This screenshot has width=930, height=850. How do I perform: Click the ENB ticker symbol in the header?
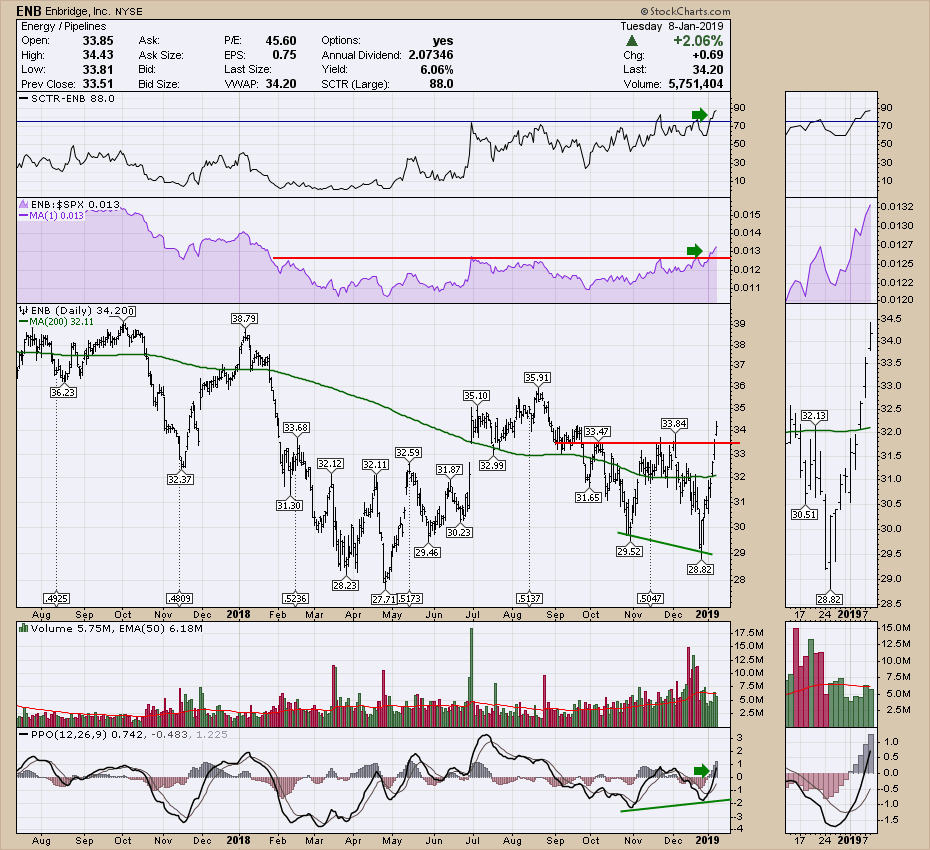click(x=28, y=11)
